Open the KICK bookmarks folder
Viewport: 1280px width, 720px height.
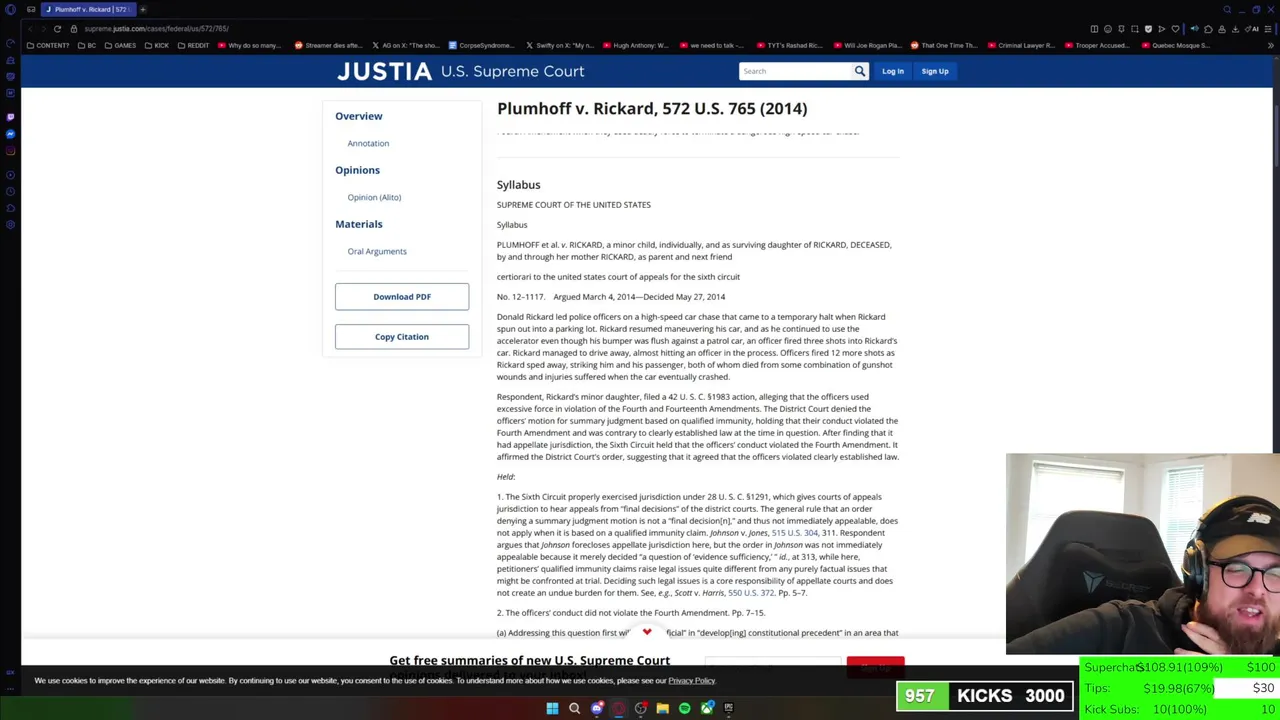[157, 45]
